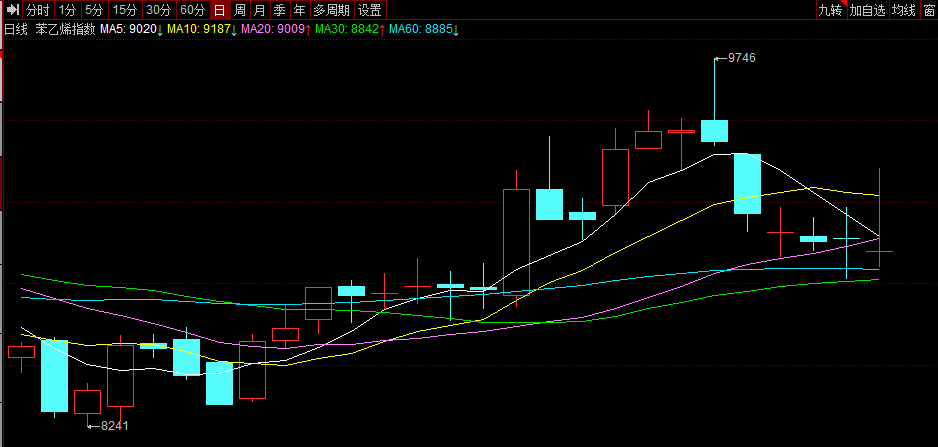The height and width of the screenshot is (447, 938).
Task: Select the 日 daily period tab
Action: 220,10
